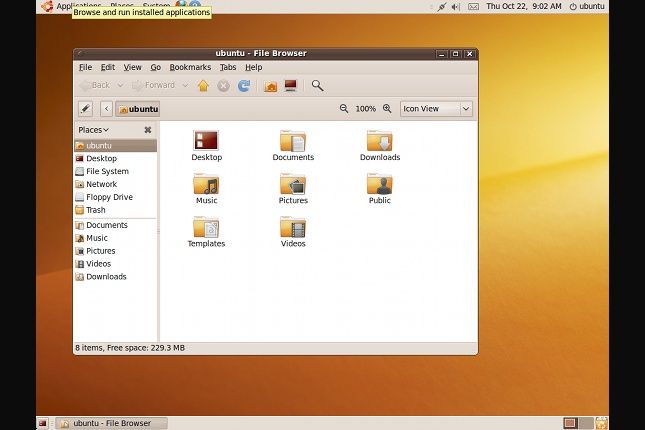Click the 100% zoom level label
Viewport: 645px width, 430px height.
coord(365,109)
